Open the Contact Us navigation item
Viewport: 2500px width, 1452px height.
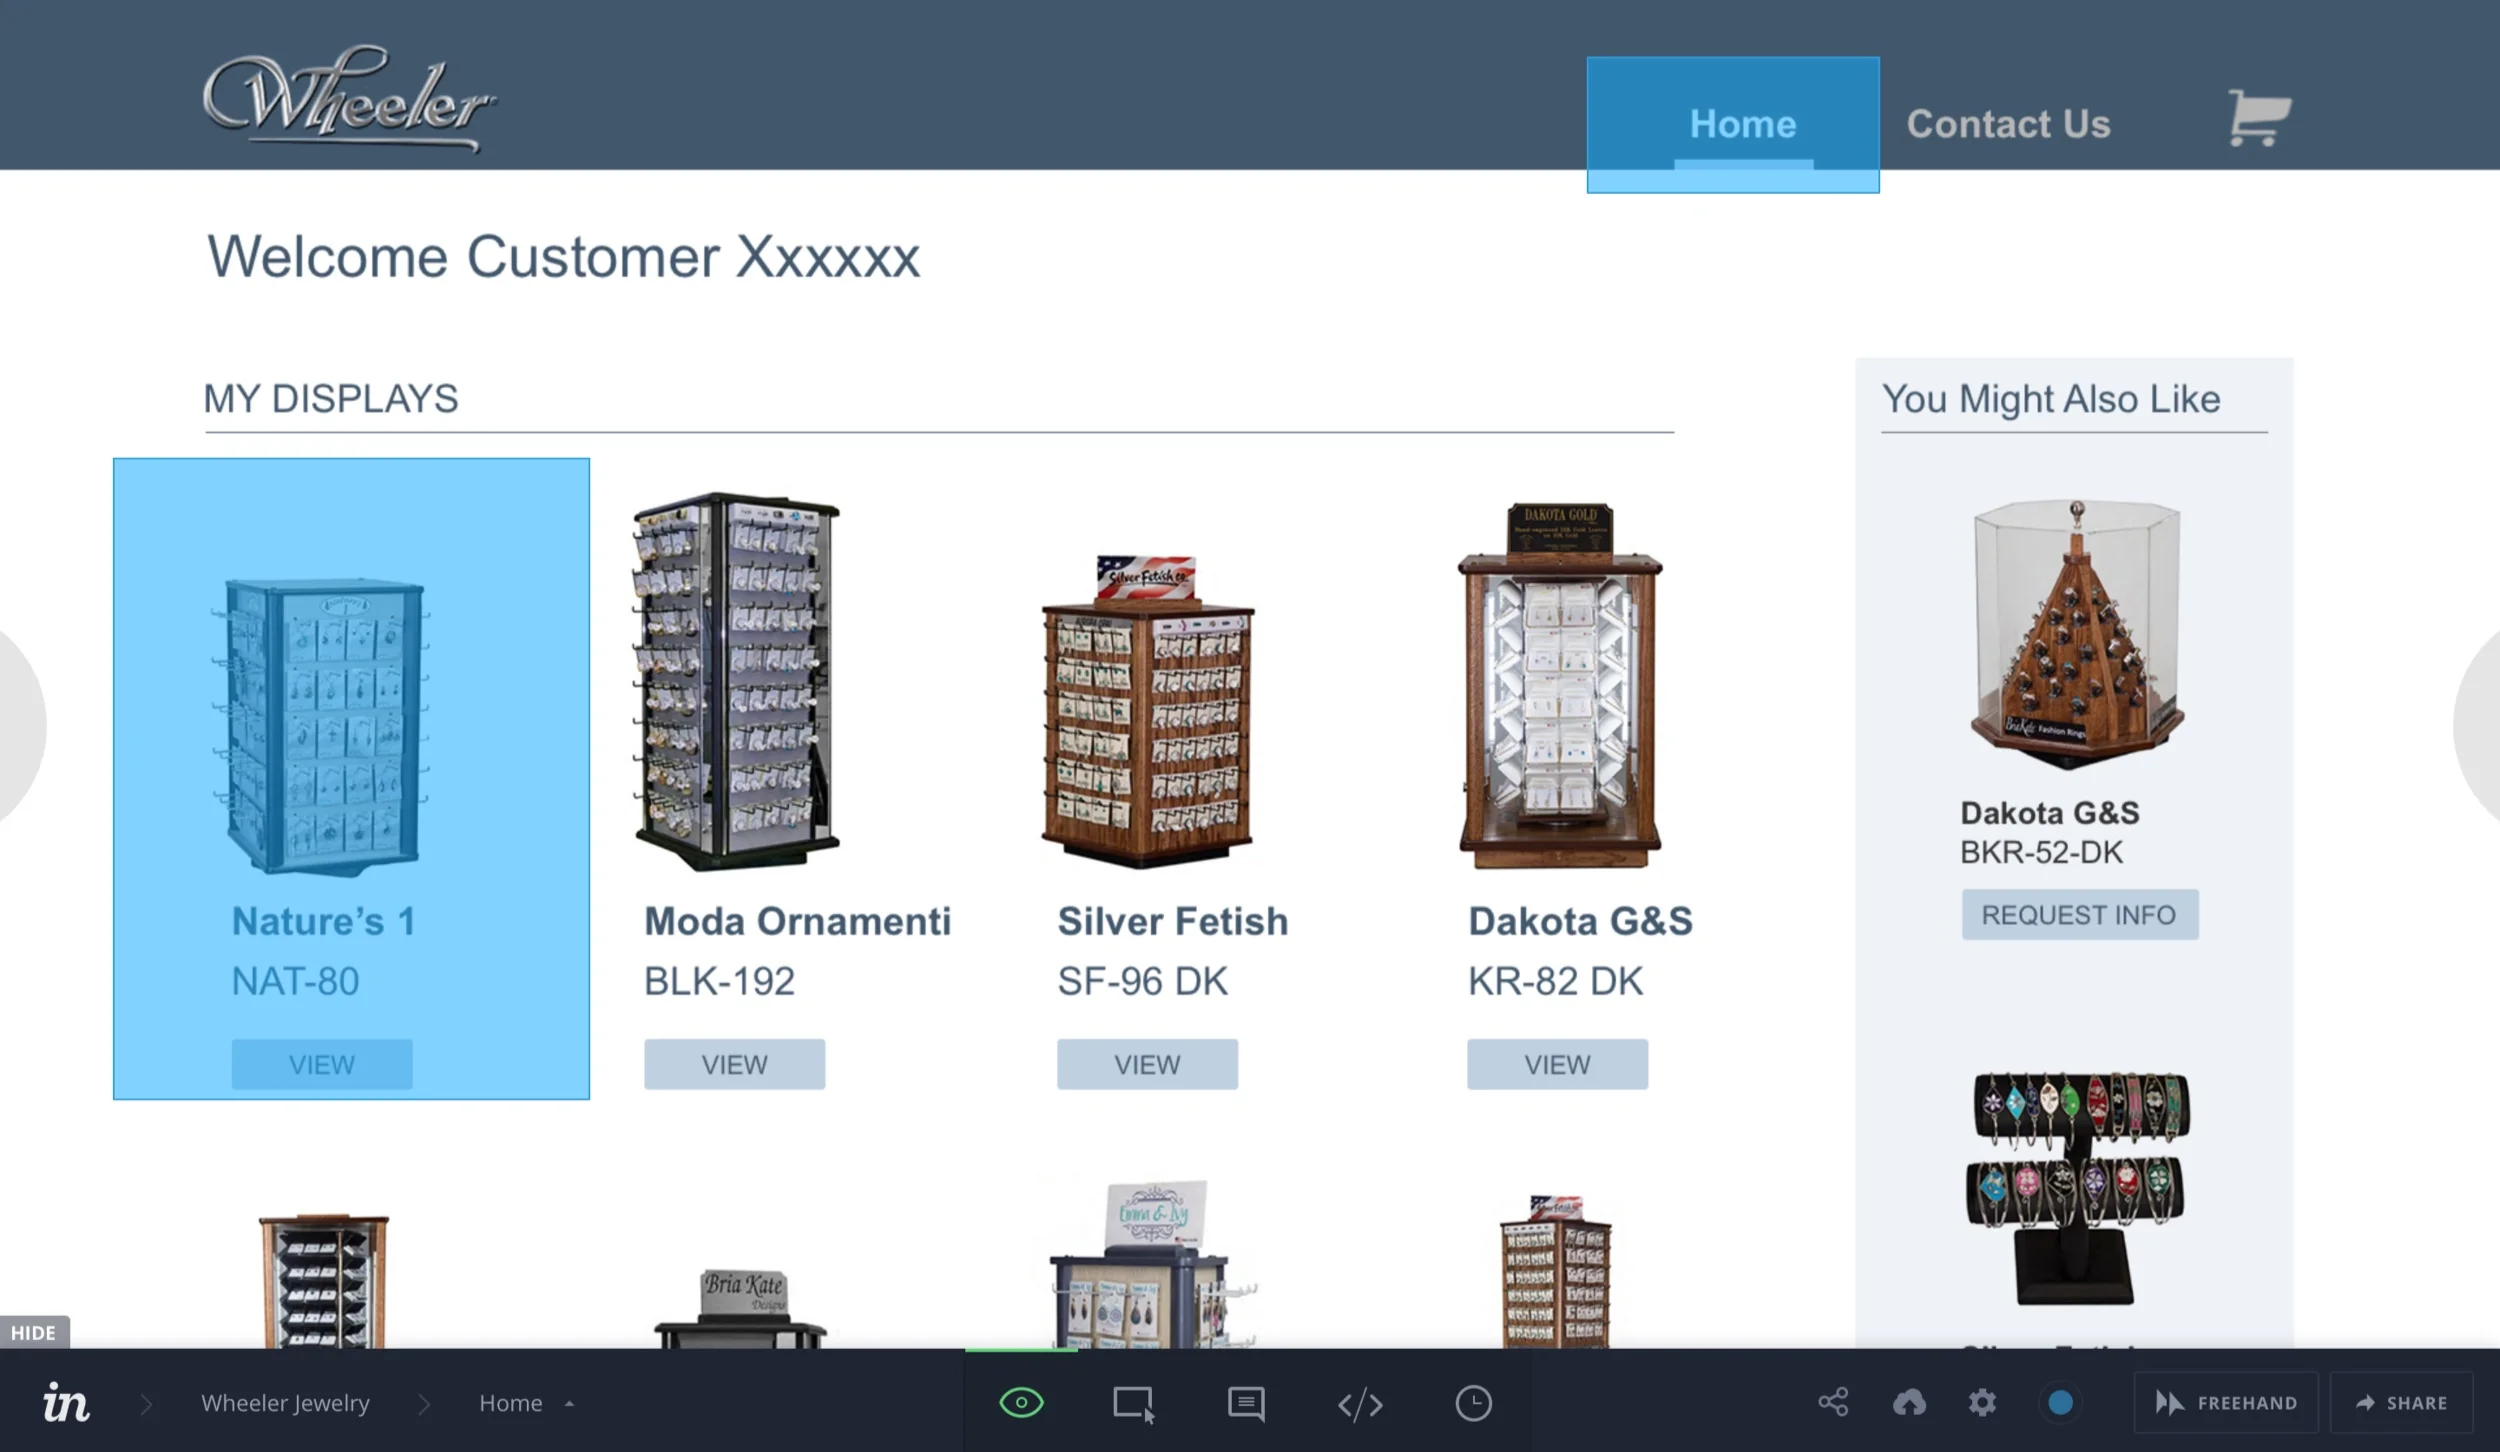pos(2008,124)
